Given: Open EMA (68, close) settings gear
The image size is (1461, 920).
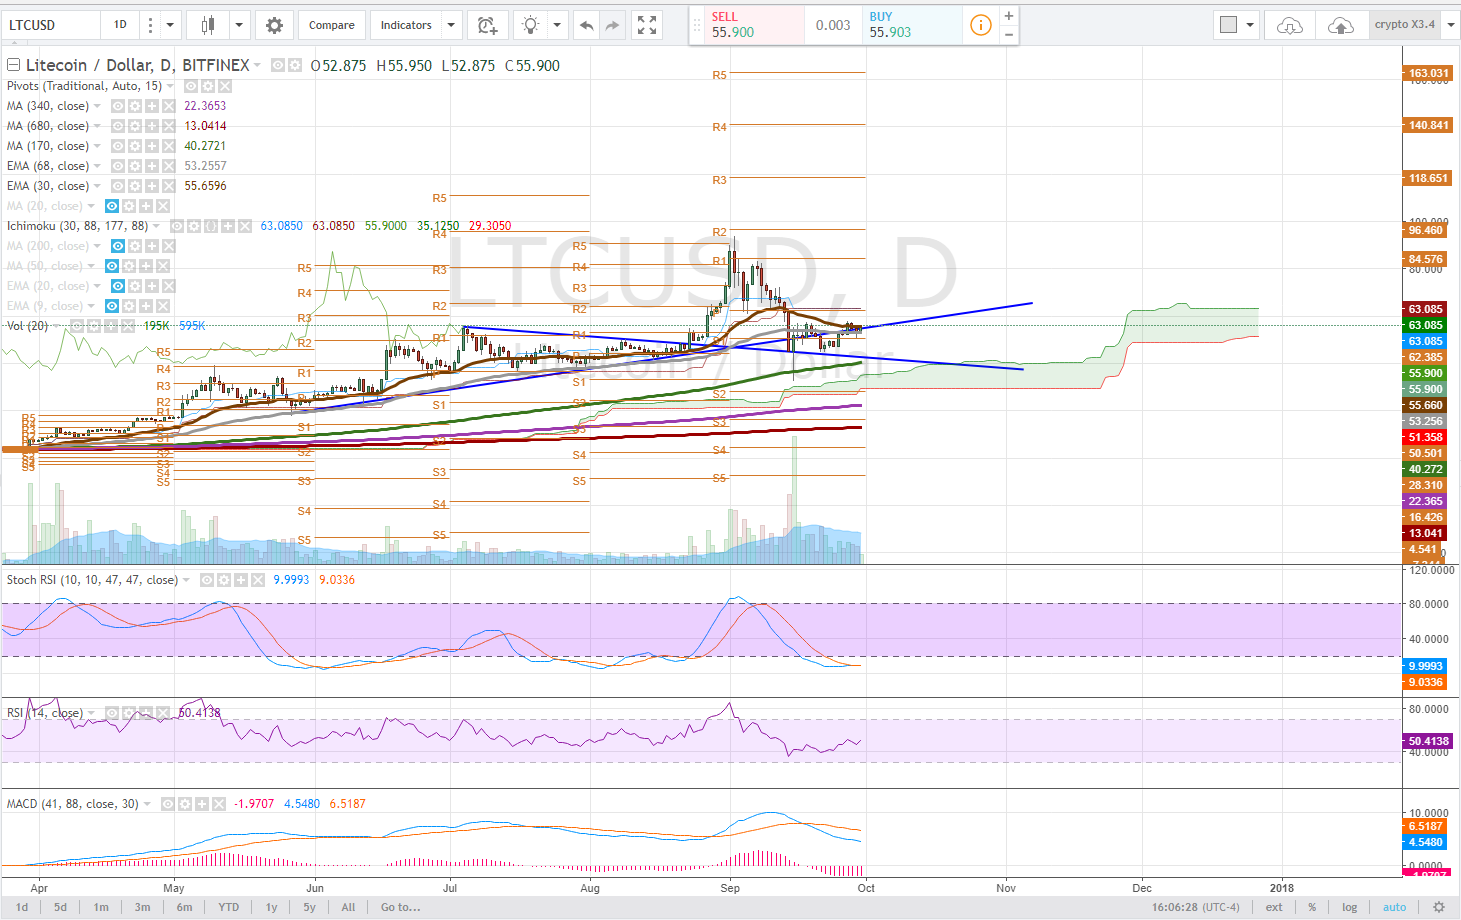Looking at the screenshot, I should coord(135,166).
